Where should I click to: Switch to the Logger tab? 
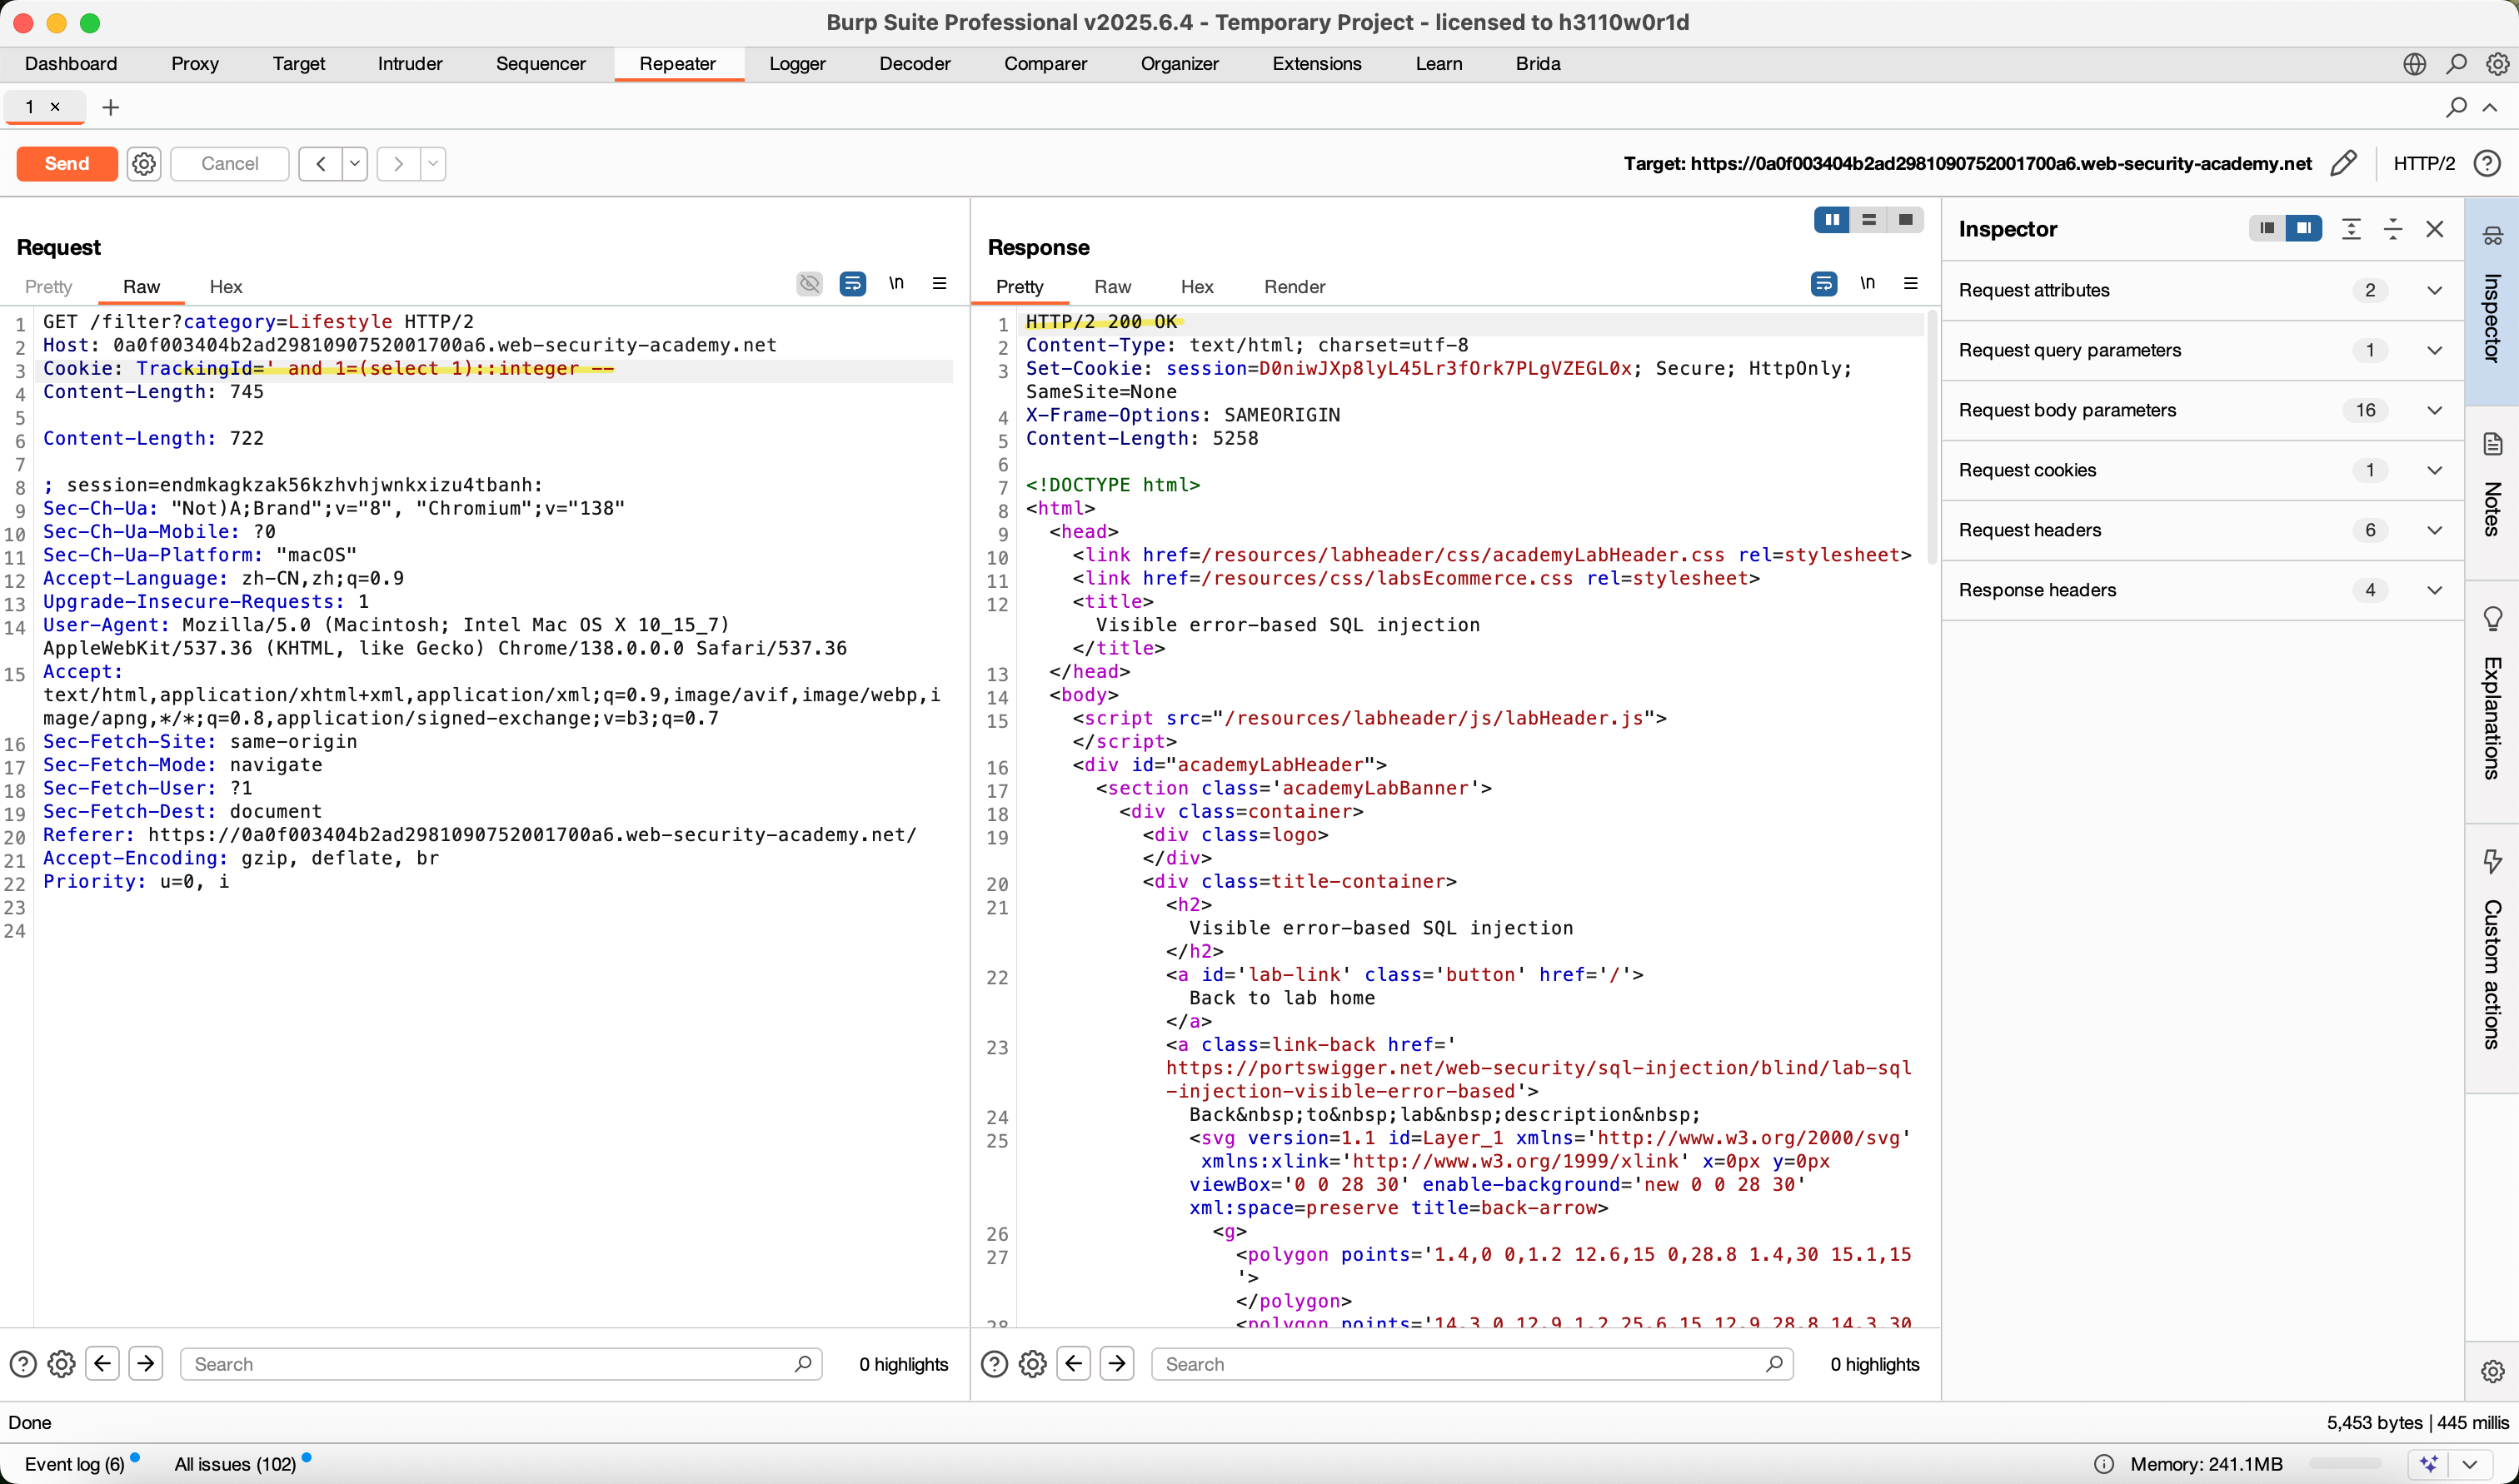[x=797, y=64]
